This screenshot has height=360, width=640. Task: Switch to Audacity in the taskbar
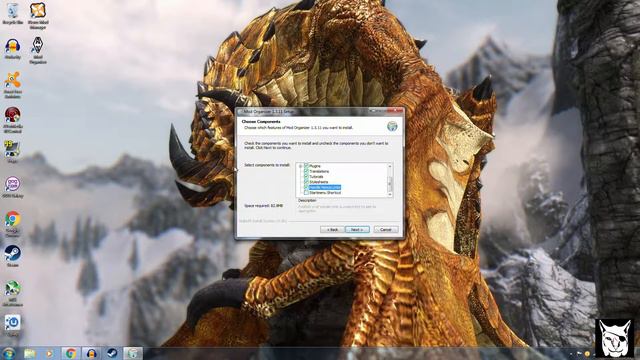point(91,353)
